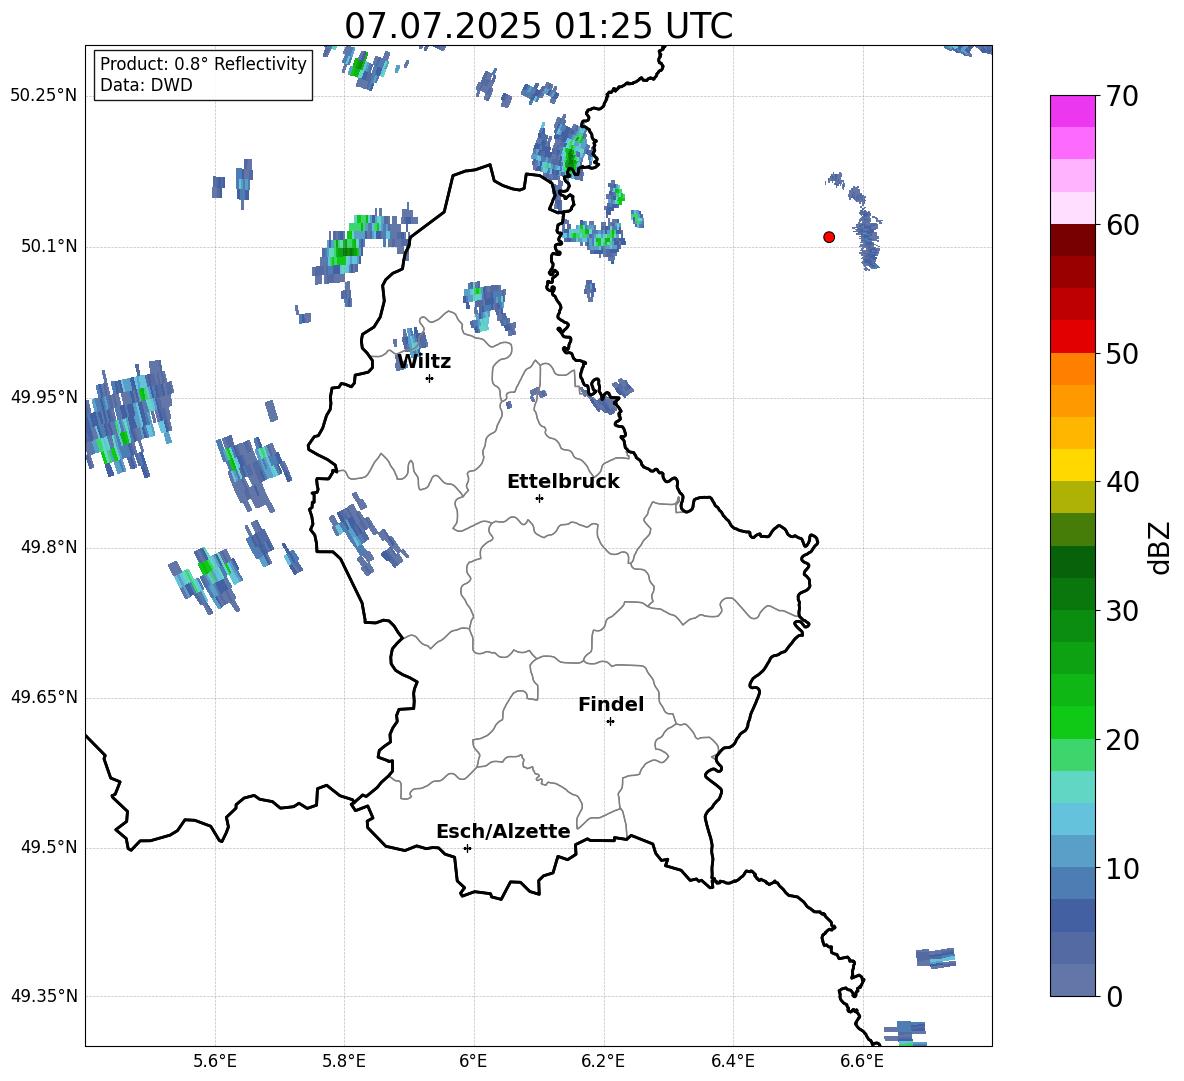Click the 0 colorbar tick label
The height and width of the screenshot is (1081, 1184).
coord(1114,996)
